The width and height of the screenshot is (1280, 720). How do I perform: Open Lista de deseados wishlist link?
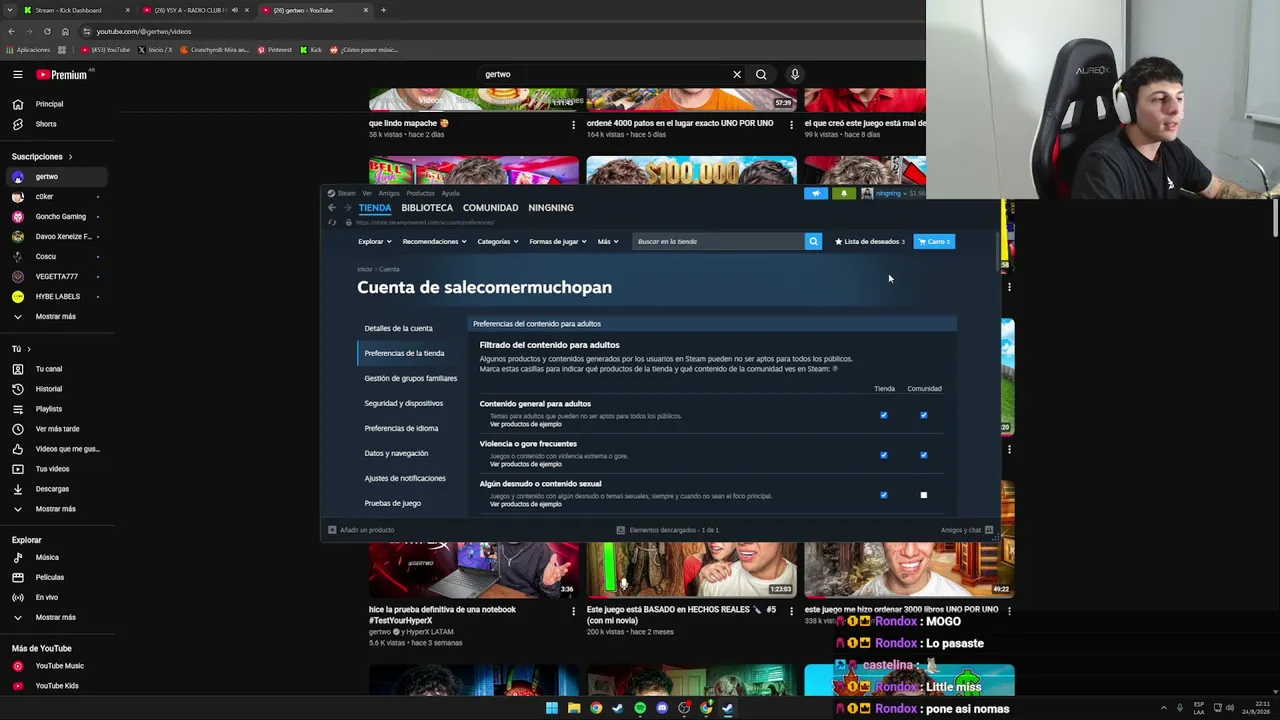pyautogui.click(x=870, y=241)
